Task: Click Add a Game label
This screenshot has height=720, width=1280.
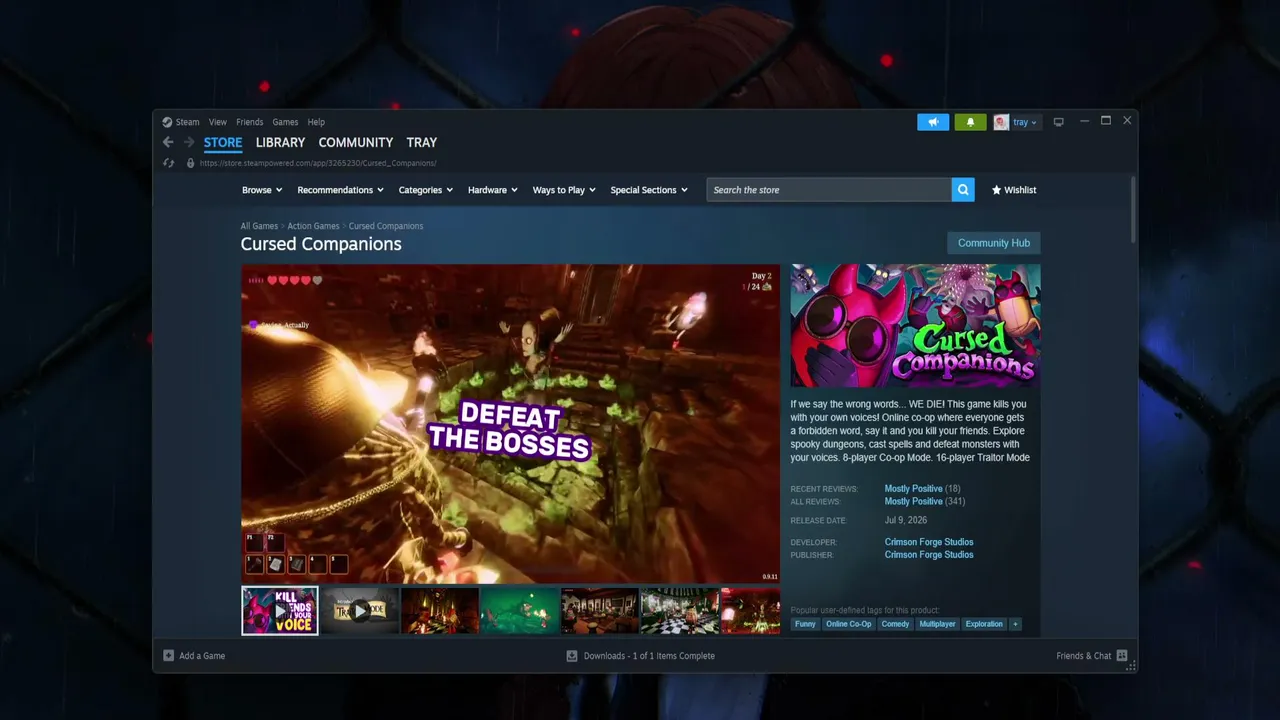Action: click(x=202, y=656)
